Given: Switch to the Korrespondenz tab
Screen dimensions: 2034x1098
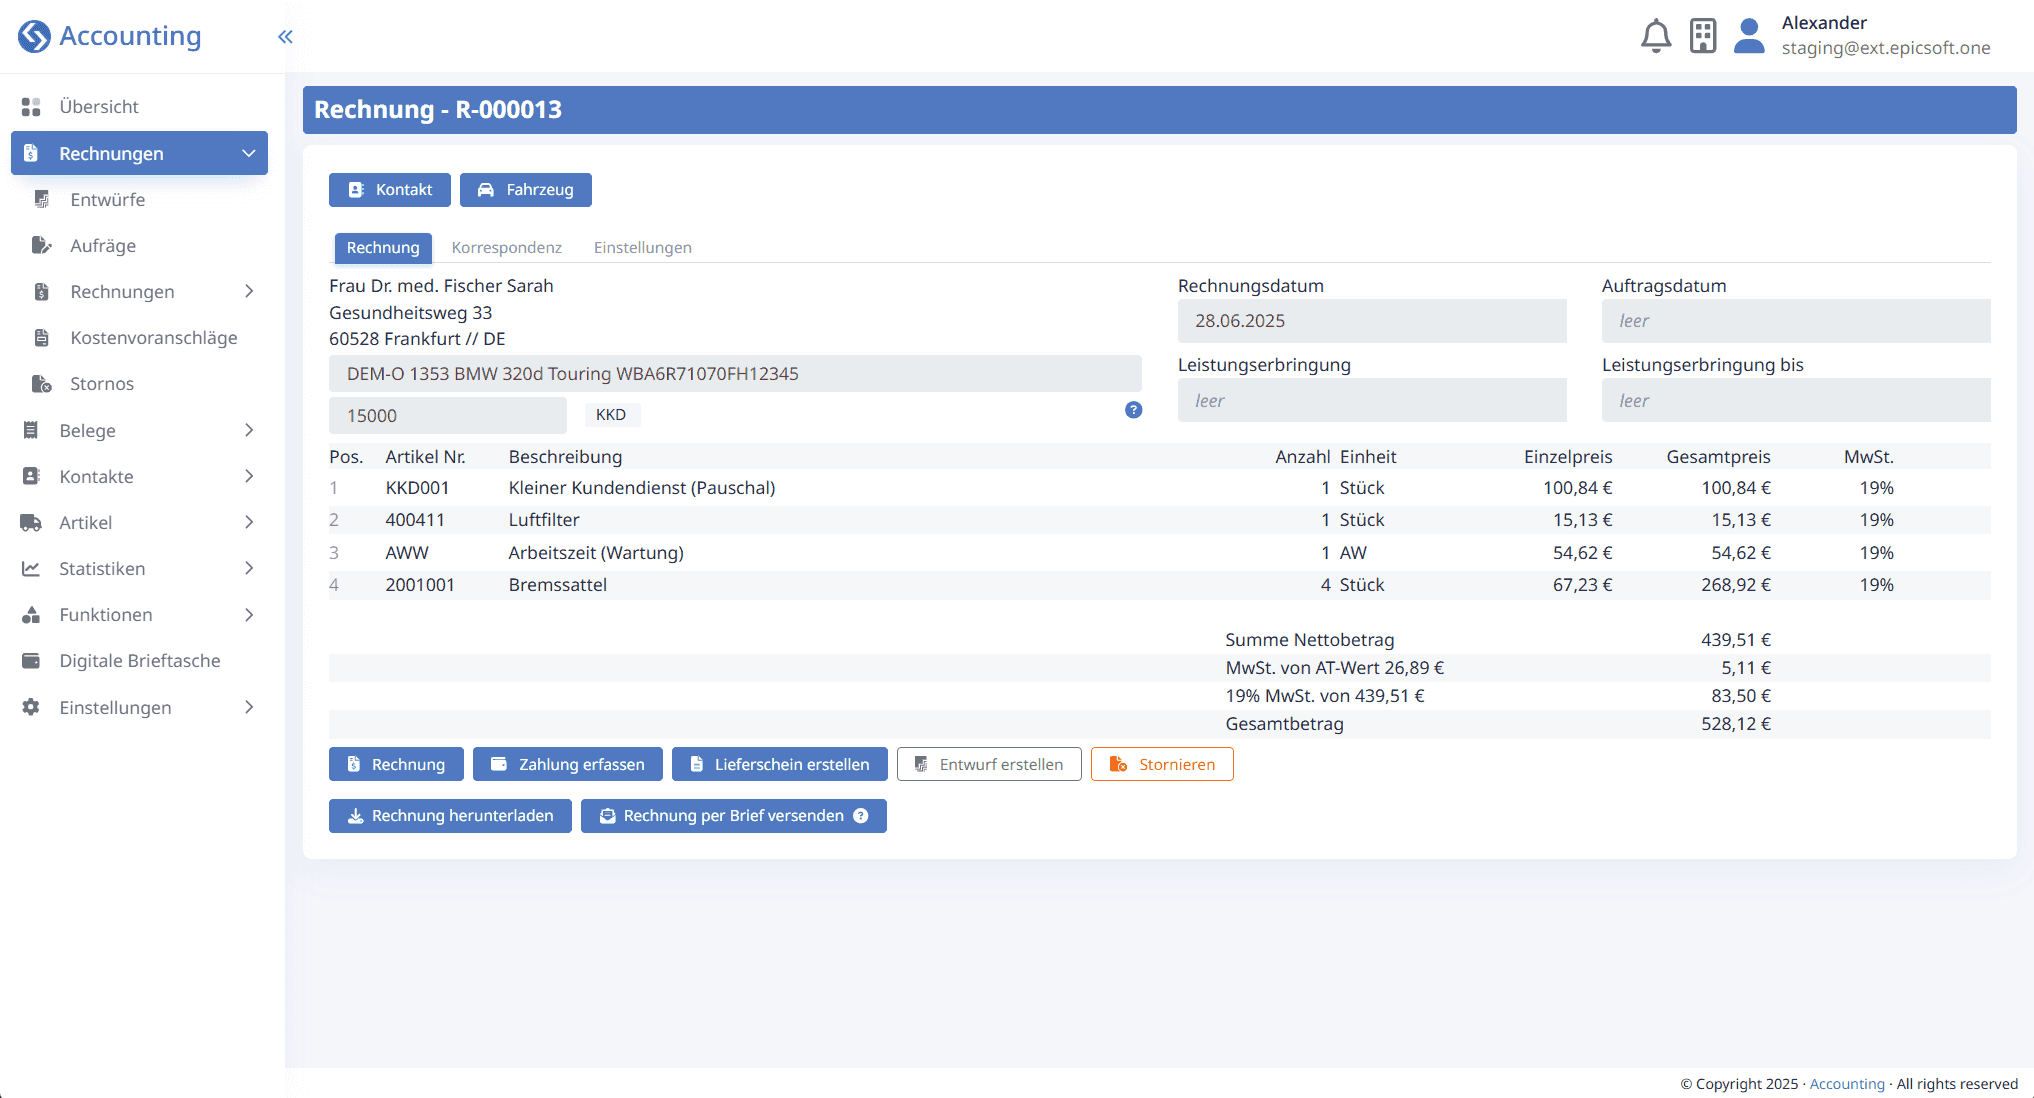Looking at the screenshot, I should tap(507, 247).
